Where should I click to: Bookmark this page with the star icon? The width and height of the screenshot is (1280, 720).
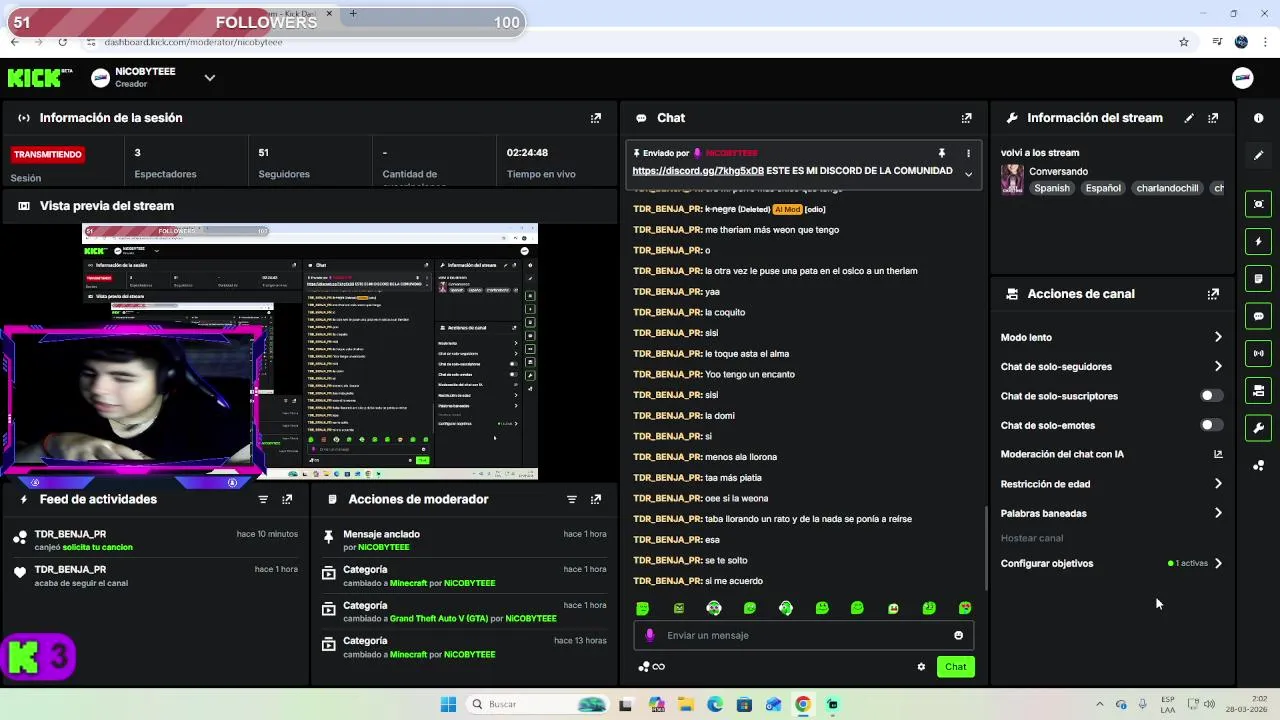point(1184,42)
